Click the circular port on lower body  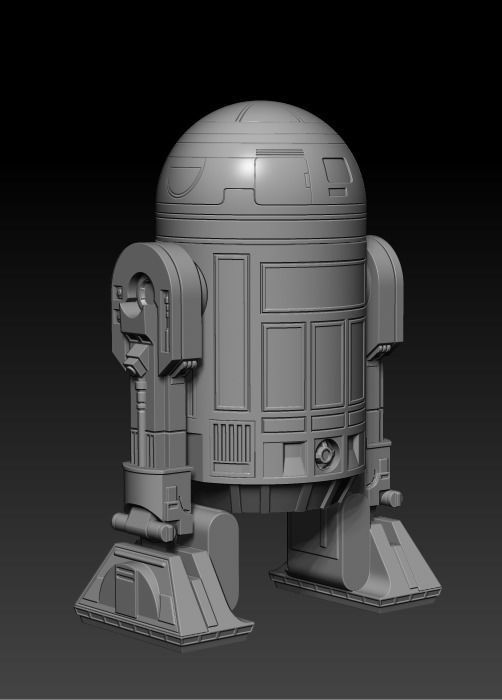coord(326,454)
